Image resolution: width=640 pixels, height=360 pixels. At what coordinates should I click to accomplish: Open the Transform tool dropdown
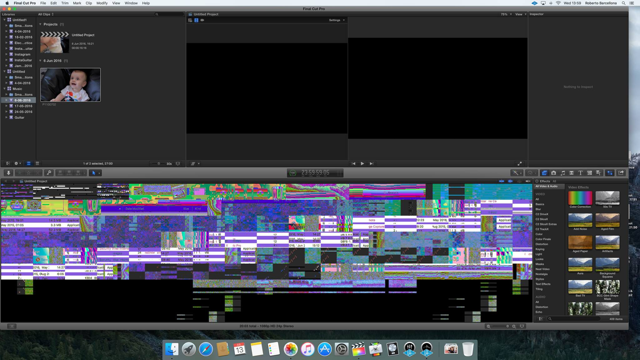[x=194, y=164]
